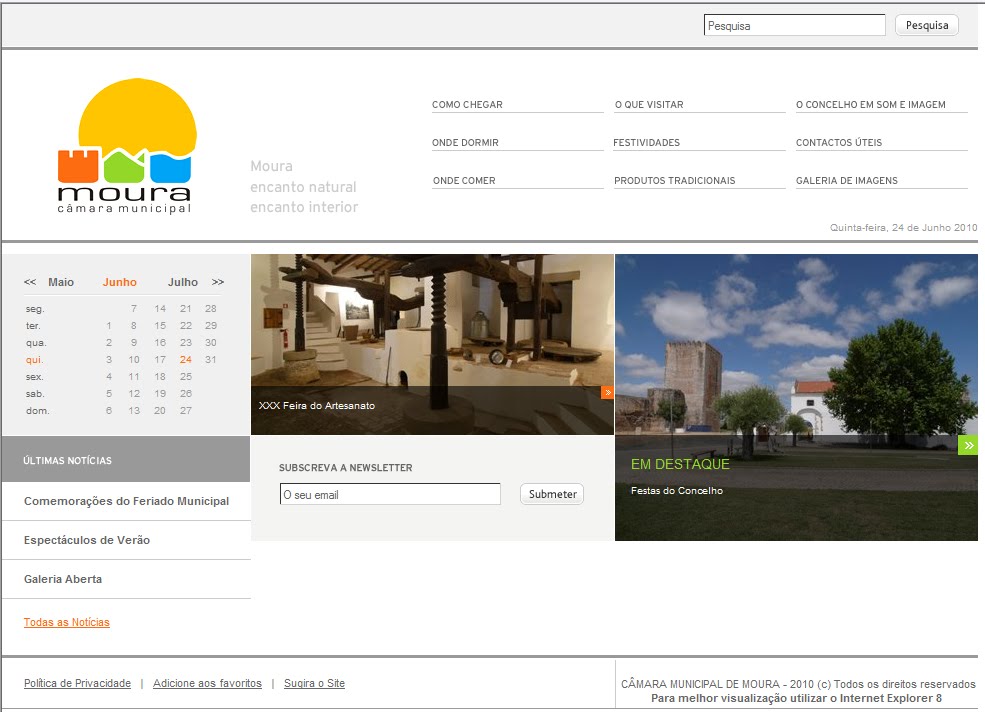985x712 pixels.
Task: Open the ONDE DORMIR menu item
Action: tap(465, 143)
